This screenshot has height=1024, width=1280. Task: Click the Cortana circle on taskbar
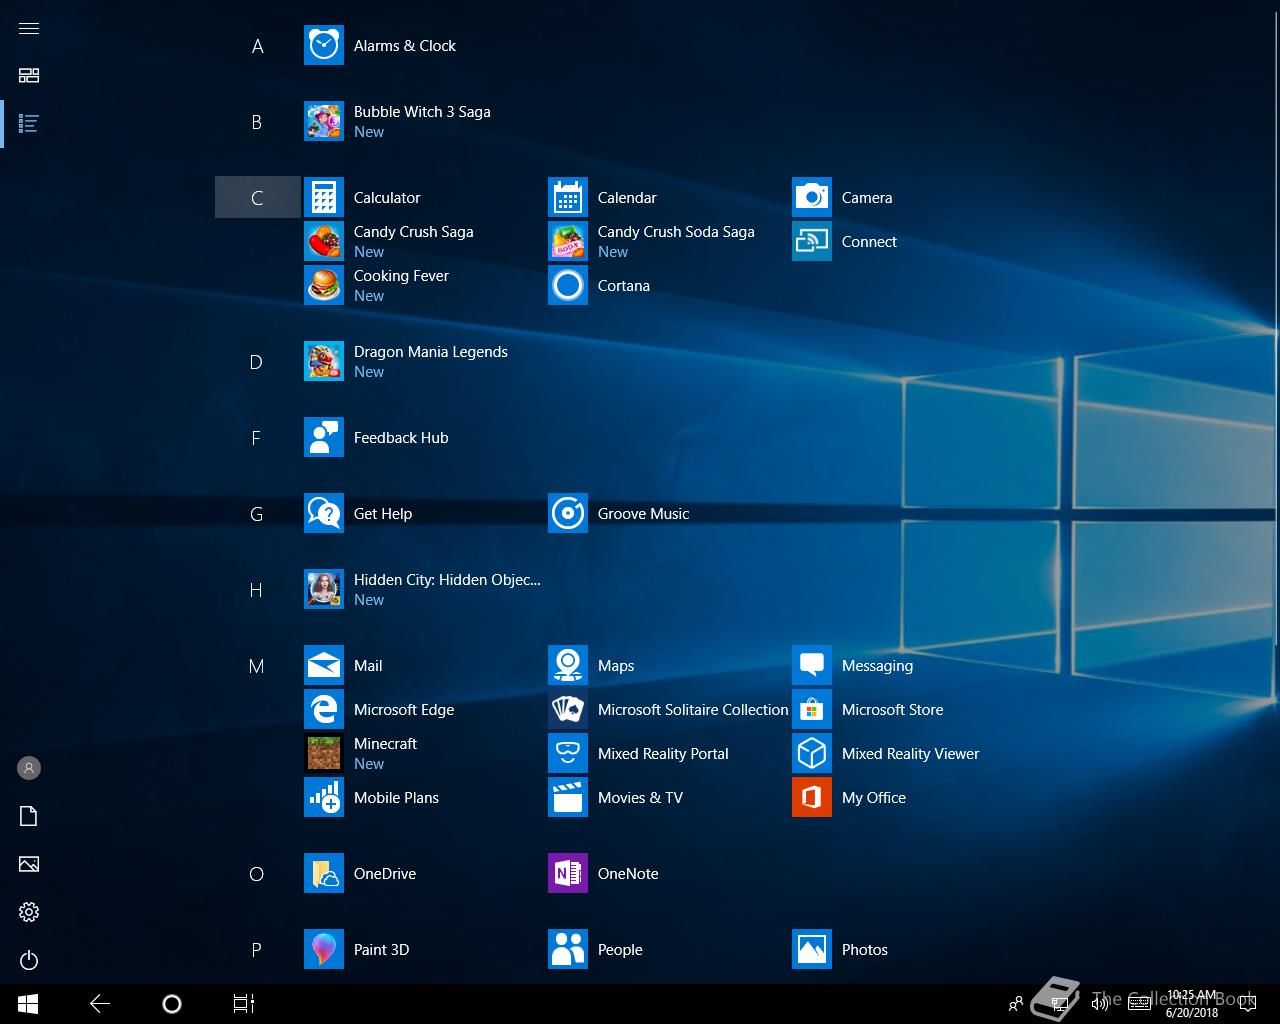pos(172,1004)
